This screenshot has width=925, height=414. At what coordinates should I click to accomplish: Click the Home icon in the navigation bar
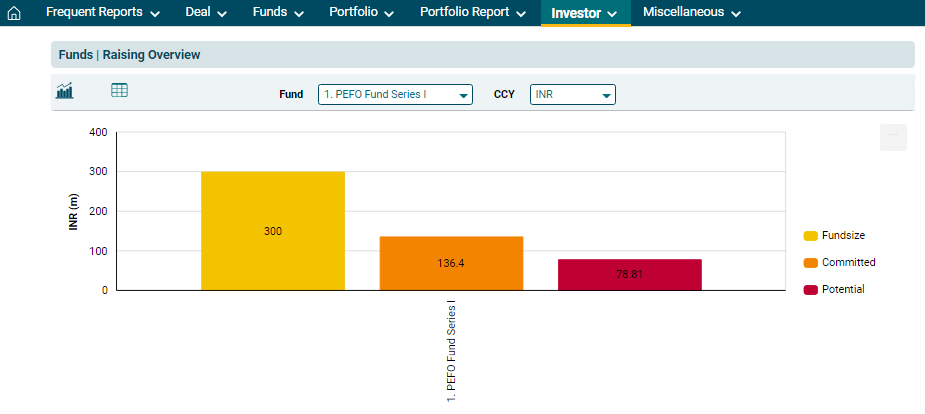[x=14, y=14]
